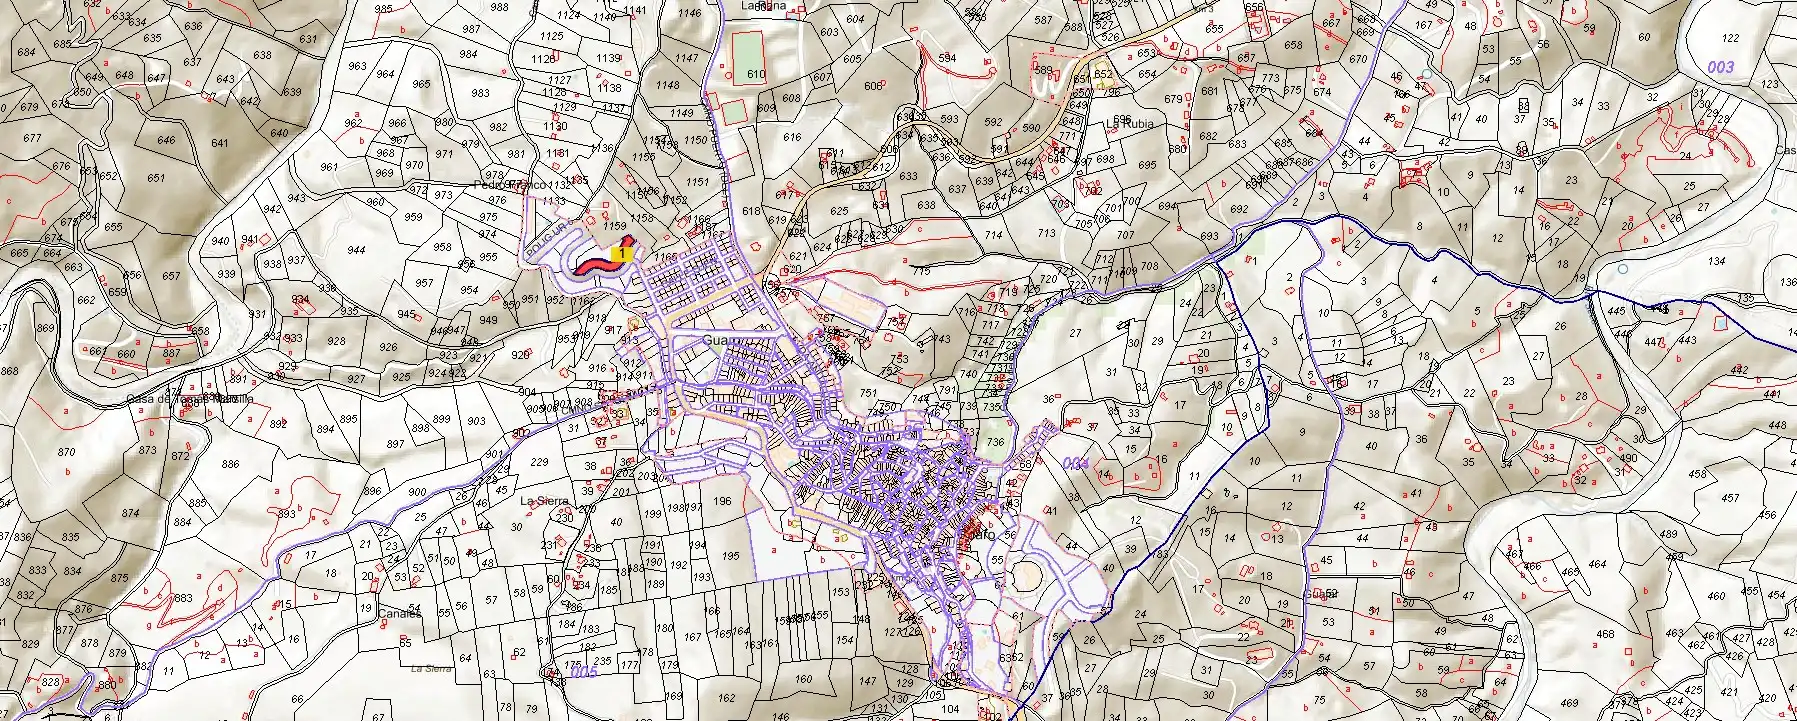
Task: Select the parcel numbered 229
Action: [x=539, y=462]
